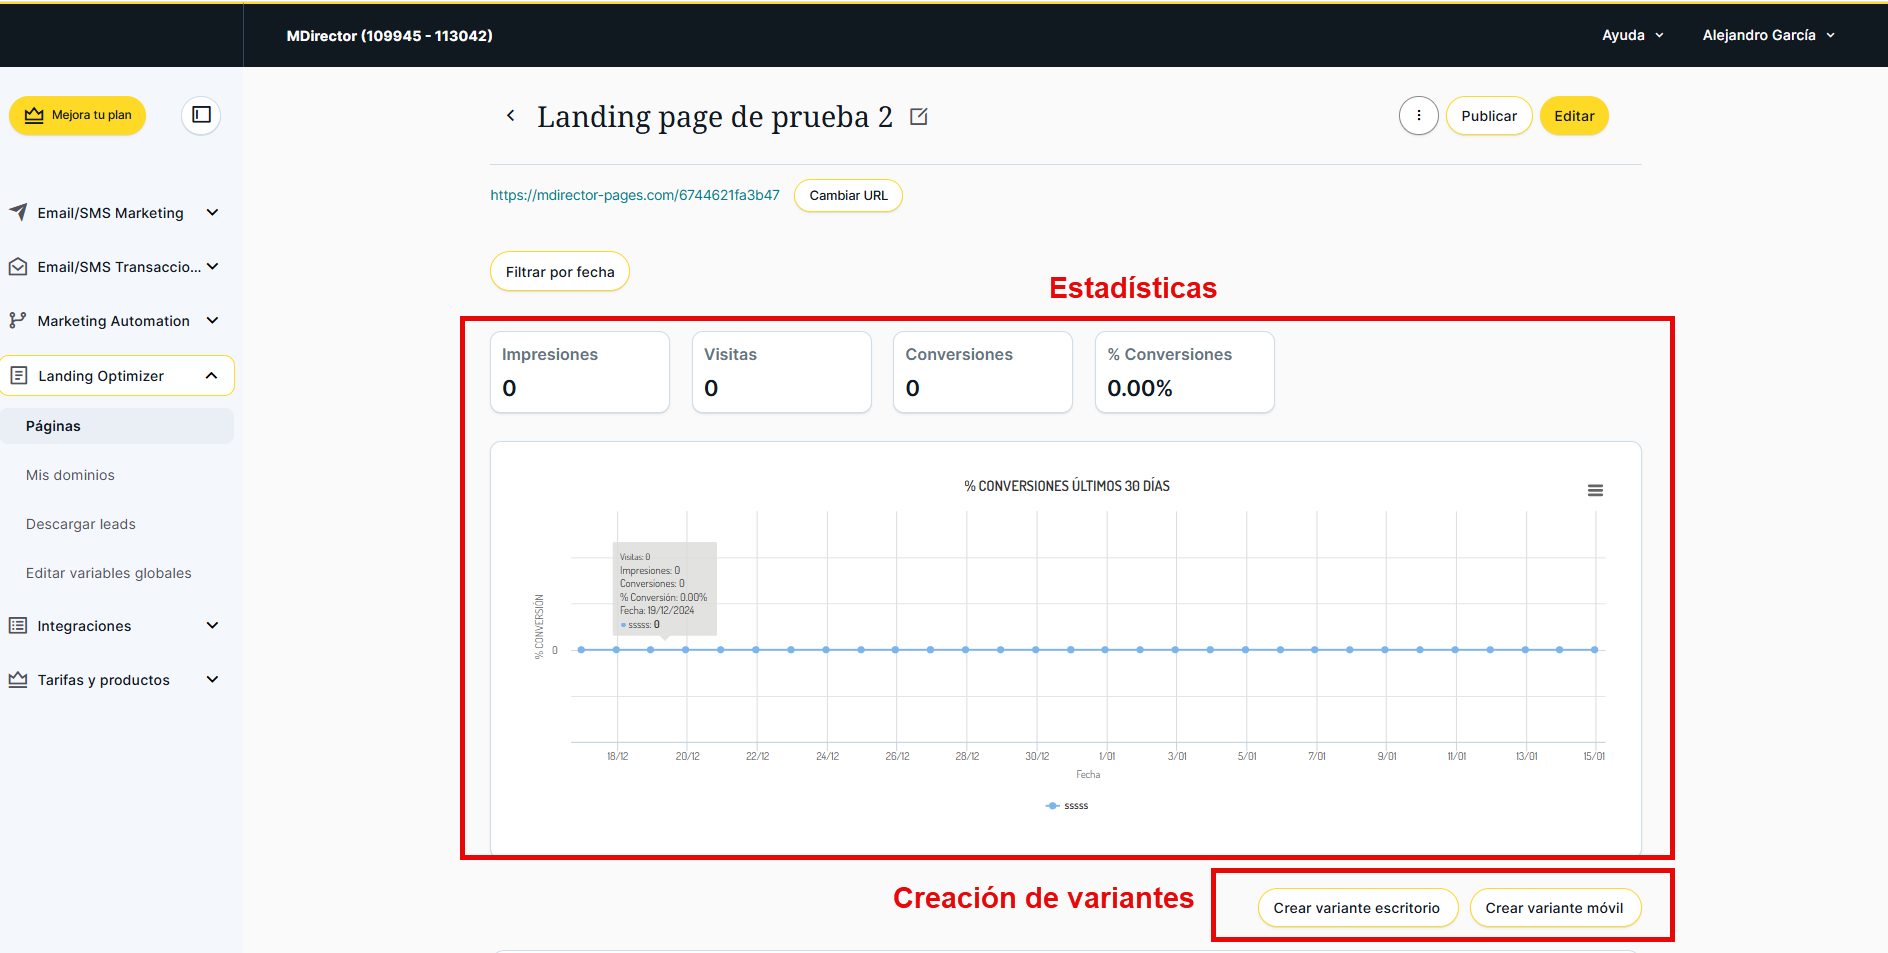Viewport: 1888px width, 953px height.
Task: Open the three-dot more options menu
Action: click(x=1418, y=116)
